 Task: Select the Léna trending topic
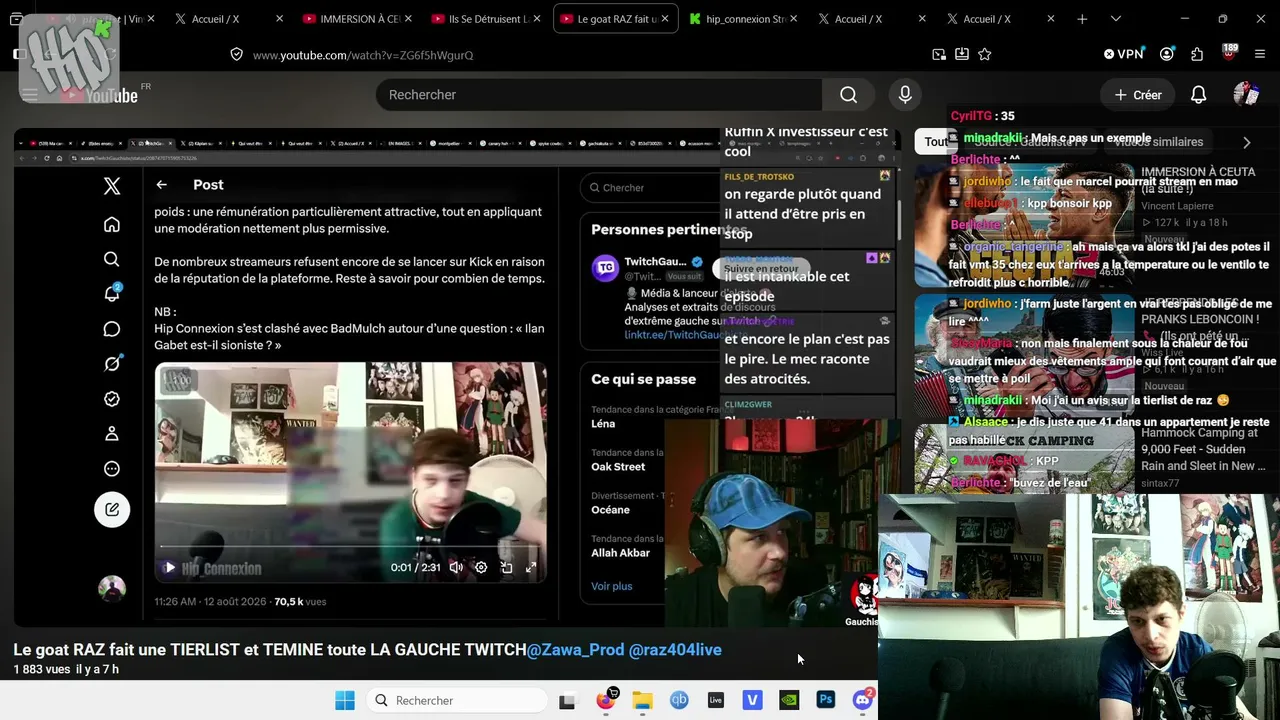coord(603,424)
